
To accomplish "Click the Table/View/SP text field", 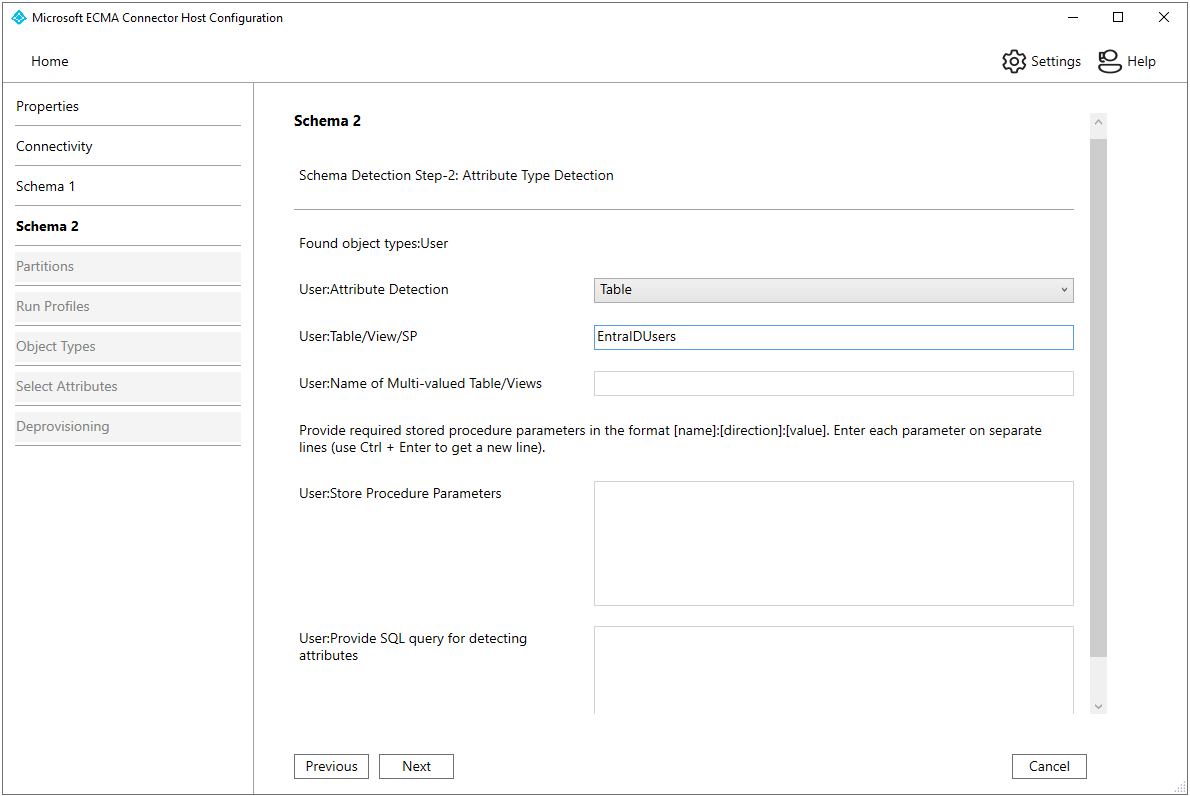I will click(833, 337).
